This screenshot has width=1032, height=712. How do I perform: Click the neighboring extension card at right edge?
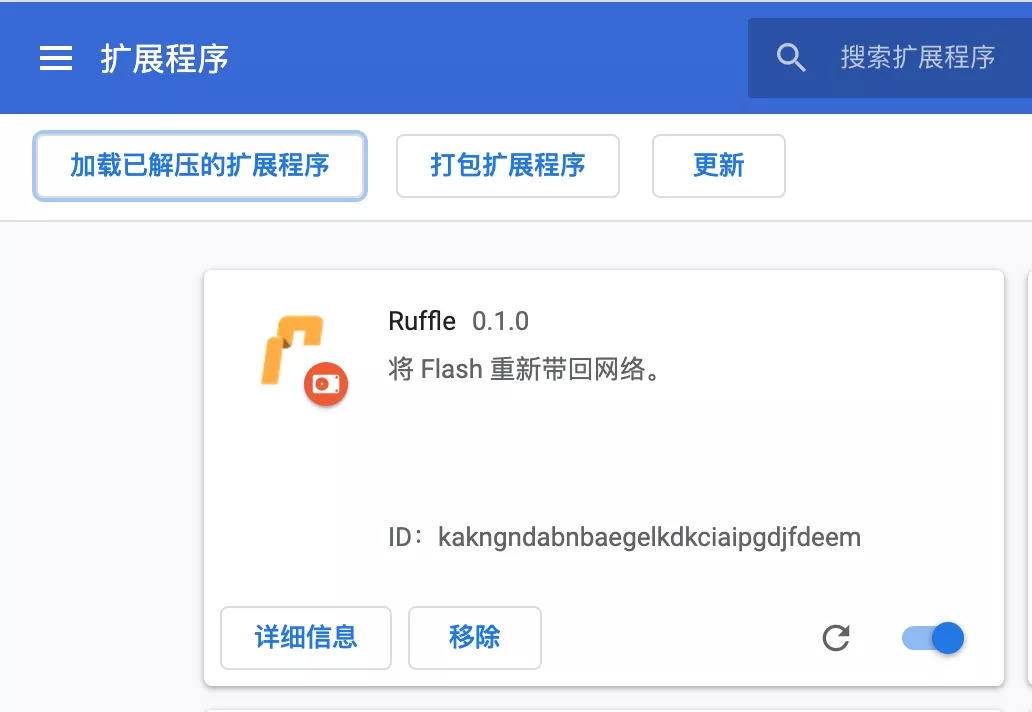[x=1029, y=478]
